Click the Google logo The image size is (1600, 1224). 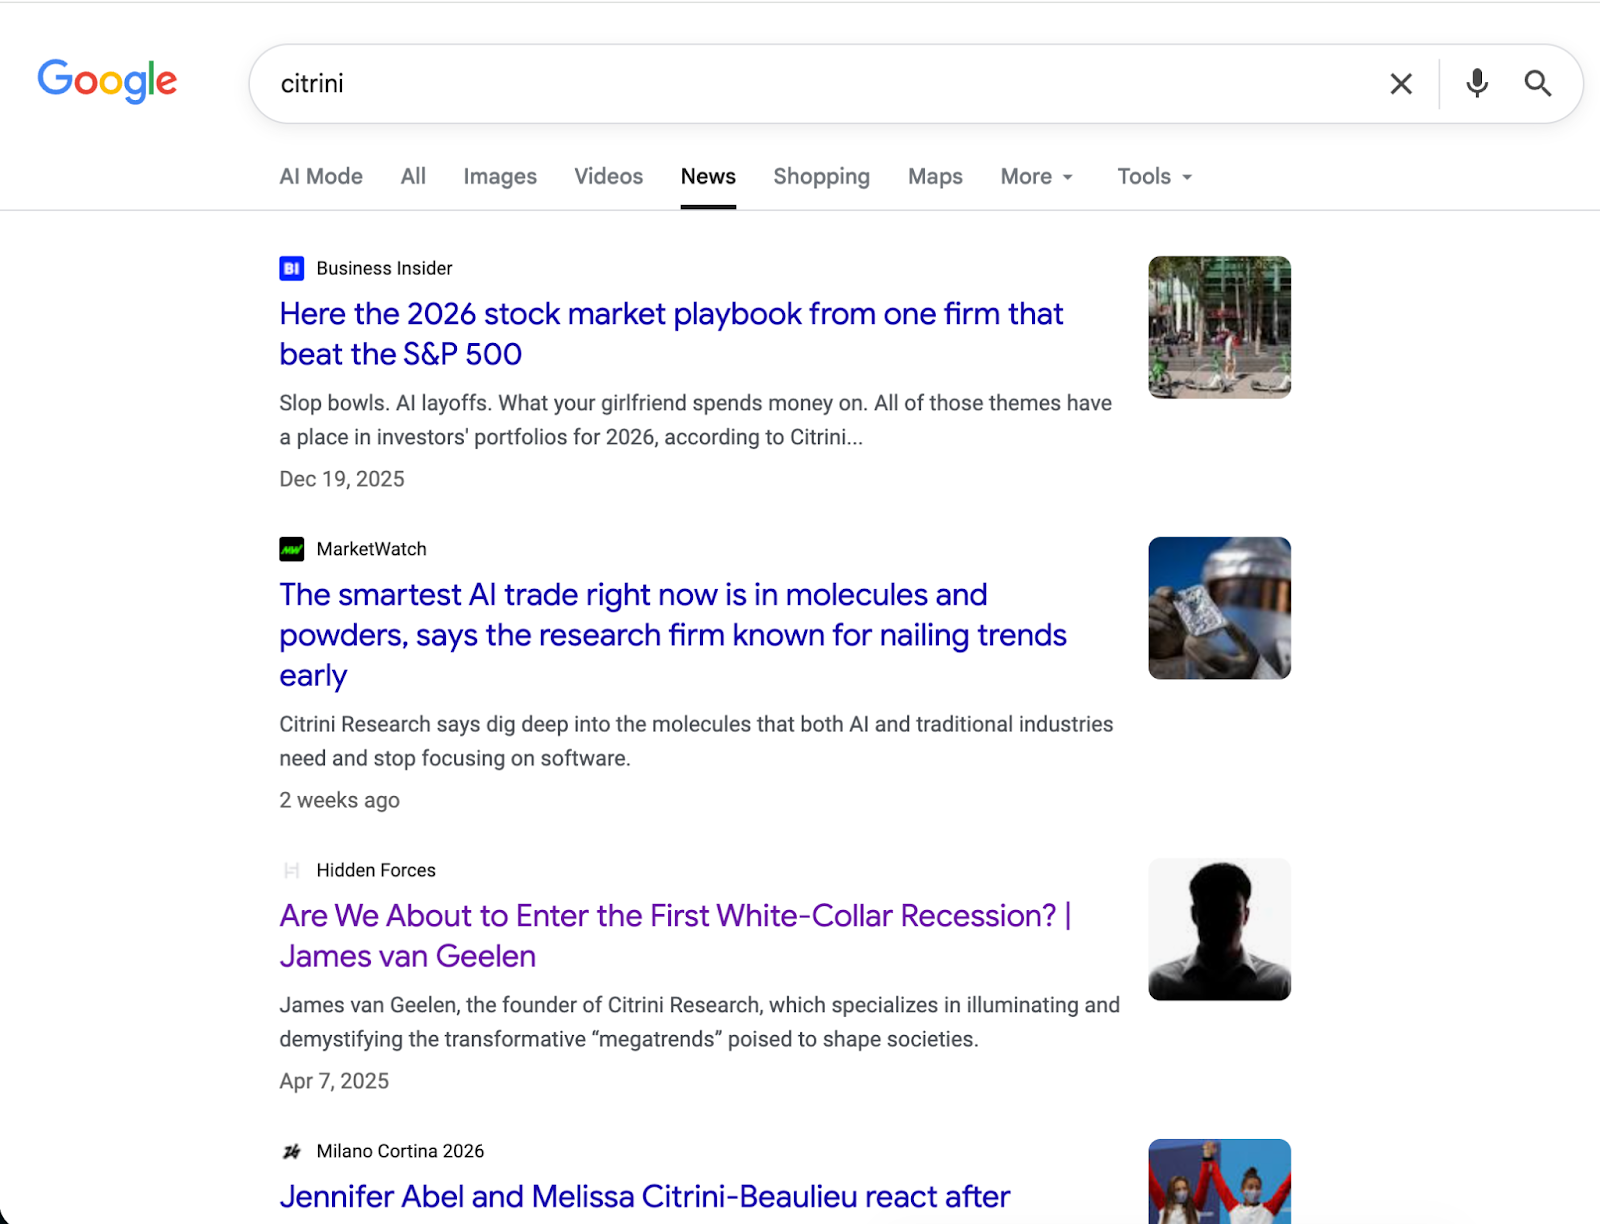(x=107, y=81)
